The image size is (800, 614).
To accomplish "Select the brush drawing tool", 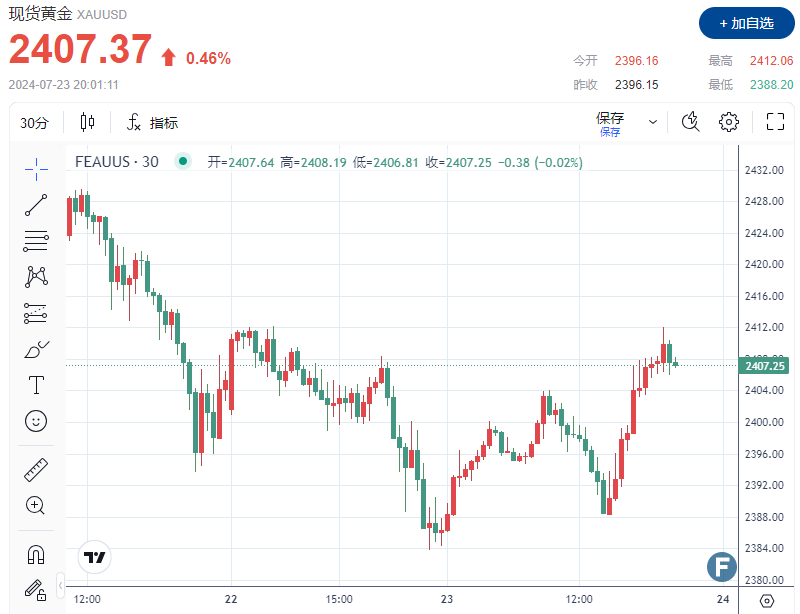I will [36, 349].
